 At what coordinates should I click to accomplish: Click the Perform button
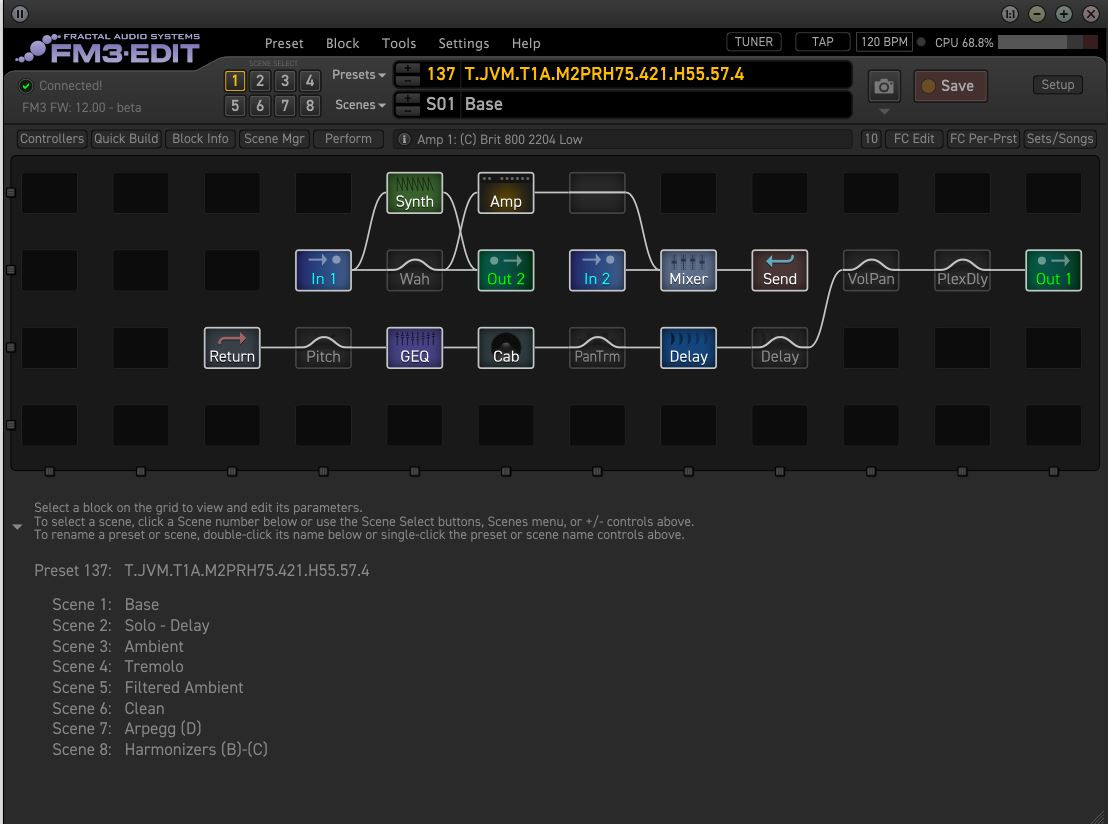[348, 139]
